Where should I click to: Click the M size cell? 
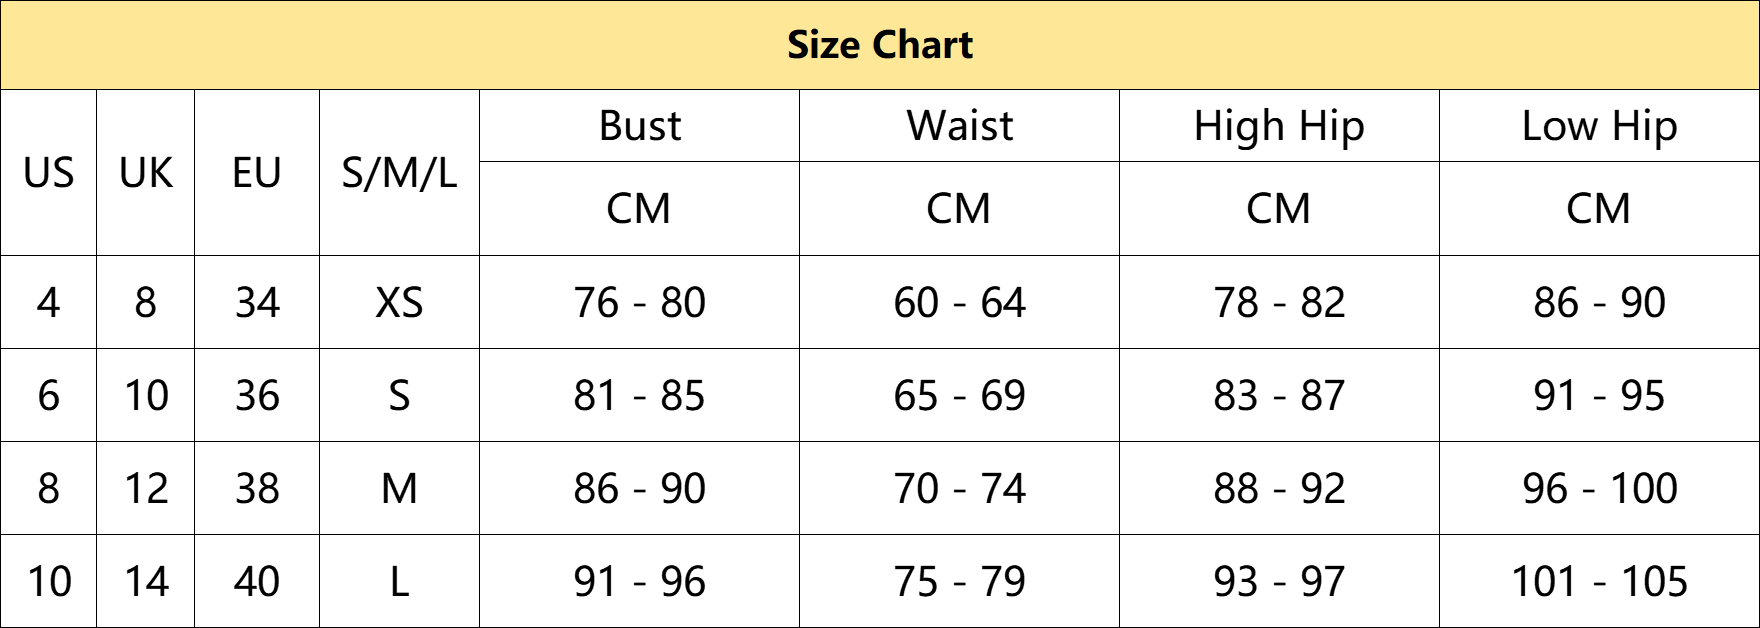click(399, 488)
